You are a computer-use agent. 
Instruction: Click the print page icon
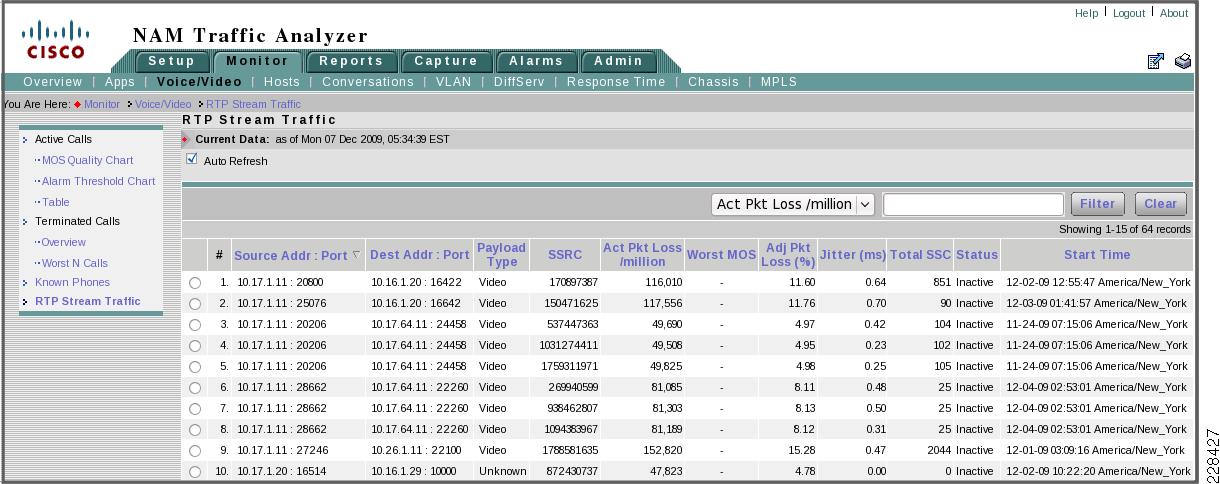tap(1183, 62)
